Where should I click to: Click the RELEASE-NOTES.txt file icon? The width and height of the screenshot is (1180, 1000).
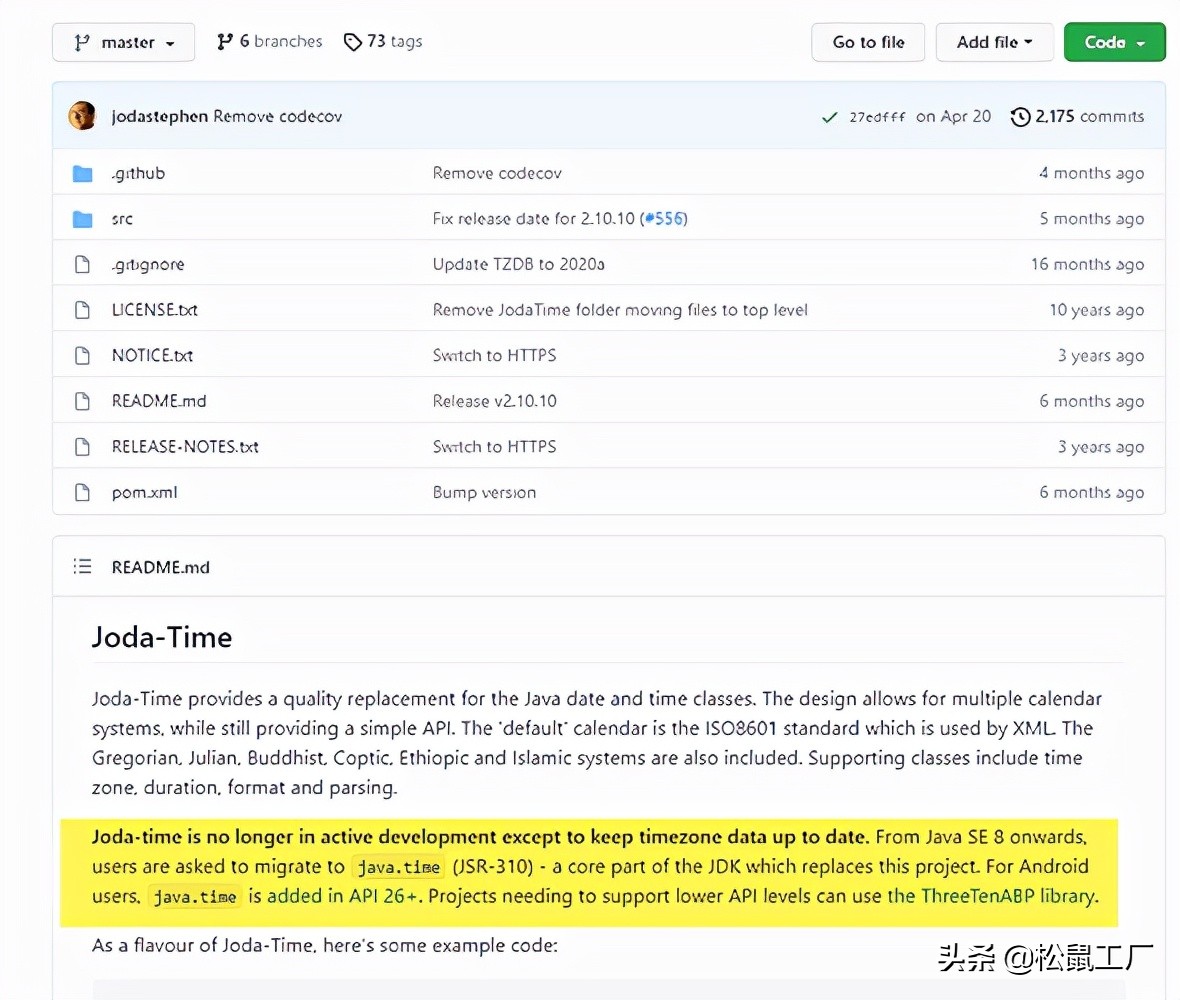[83, 447]
